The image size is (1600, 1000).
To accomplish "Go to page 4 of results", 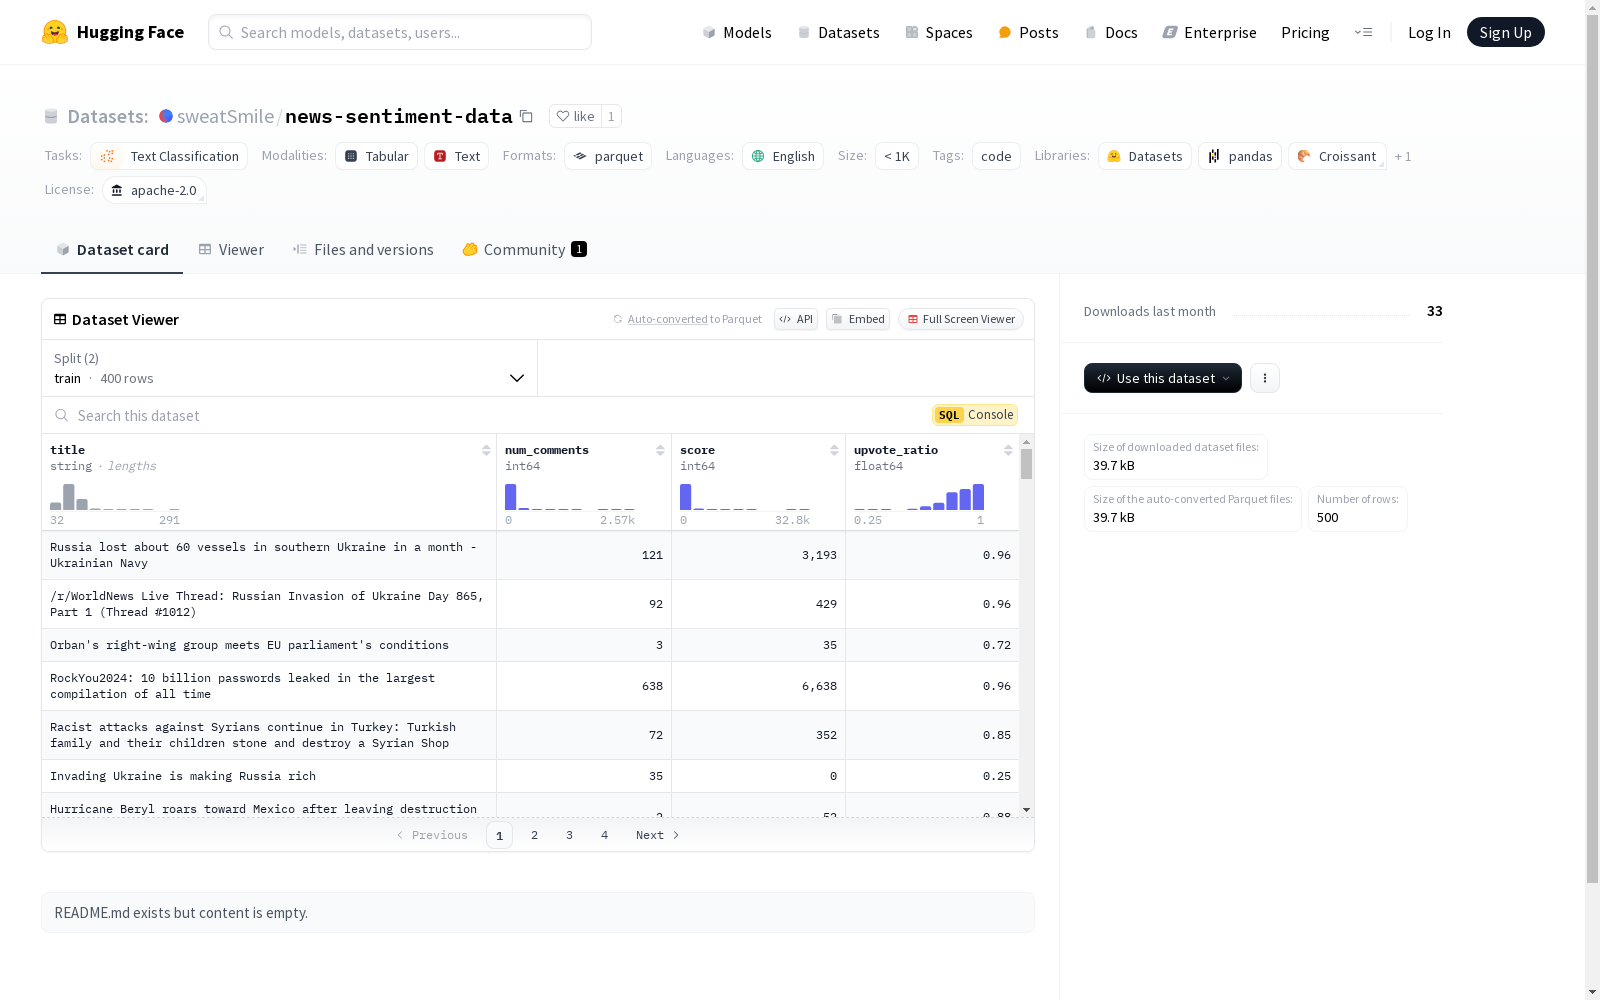I will (604, 835).
